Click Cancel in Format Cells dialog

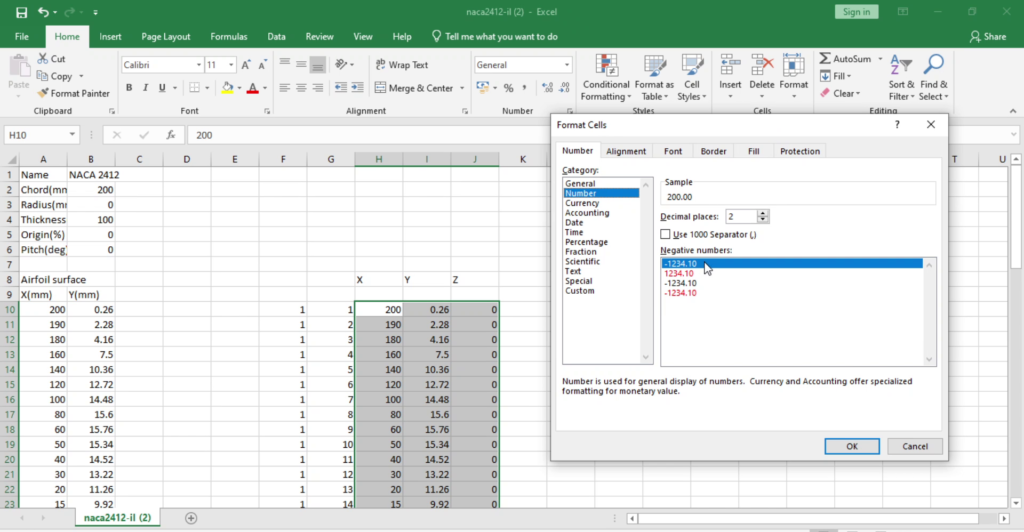pyautogui.click(x=914, y=446)
